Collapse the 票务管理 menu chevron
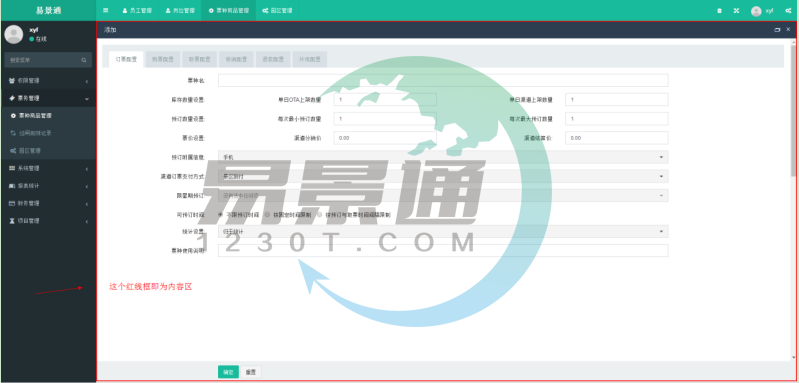This screenshot has width=799, height=383. (x=87, y=98)
